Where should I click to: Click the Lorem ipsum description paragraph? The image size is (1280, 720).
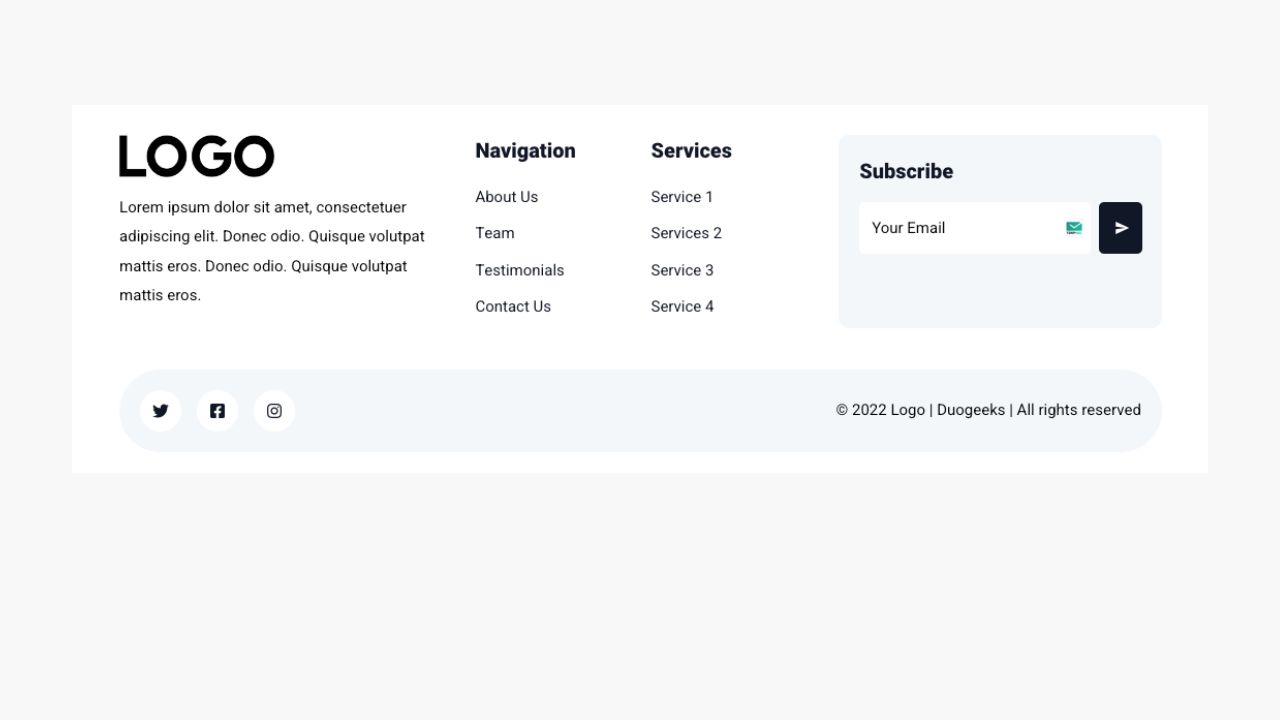point(272,251)
